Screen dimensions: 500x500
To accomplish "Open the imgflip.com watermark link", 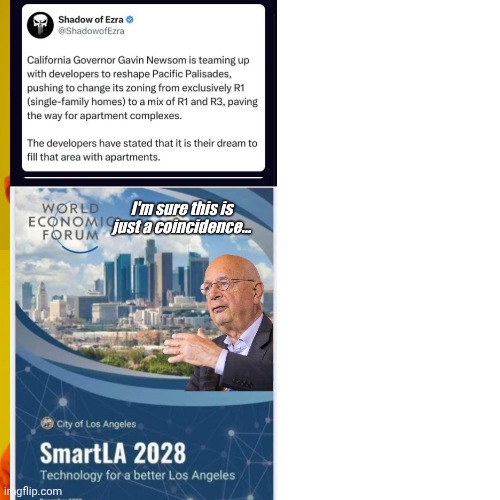I will click(x=33, y=491).
